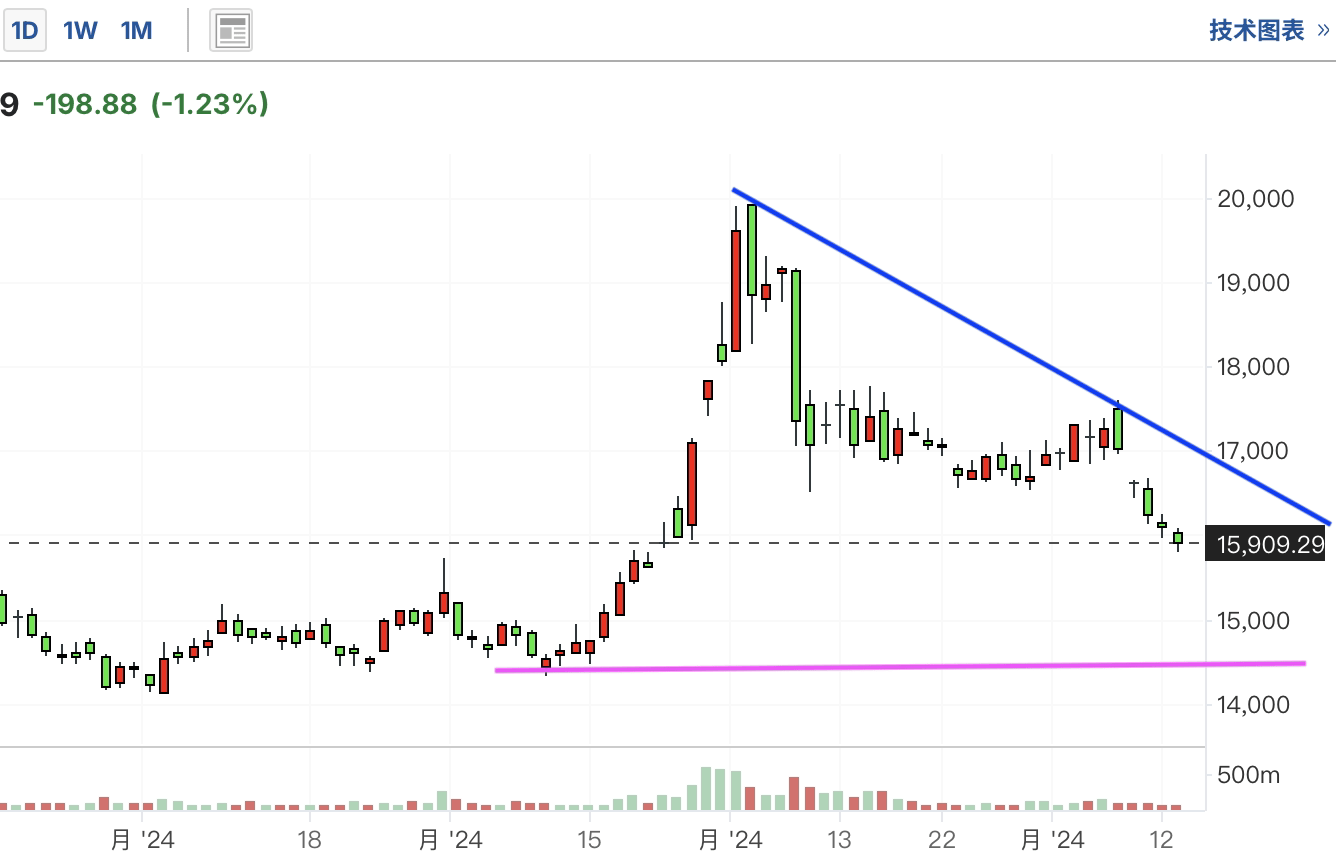The width and height of the screenshot is (1336, 856).
Task: Click the -198.88 (-1.23%) change value
Action: click(151, 103)
